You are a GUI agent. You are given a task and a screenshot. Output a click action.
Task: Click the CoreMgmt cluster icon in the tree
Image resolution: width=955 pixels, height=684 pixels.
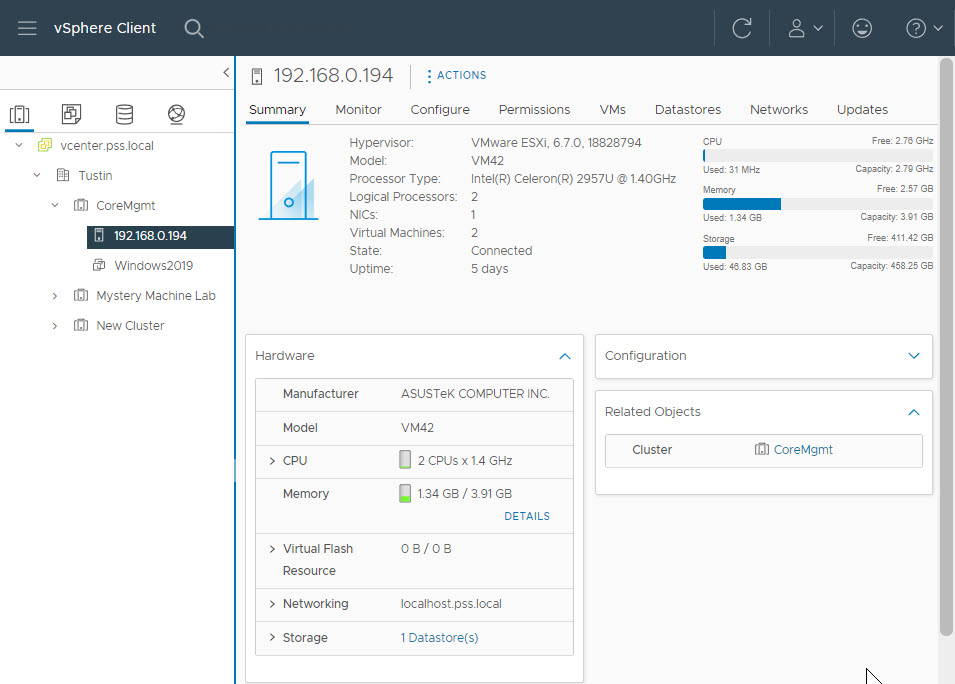[81, 205]
